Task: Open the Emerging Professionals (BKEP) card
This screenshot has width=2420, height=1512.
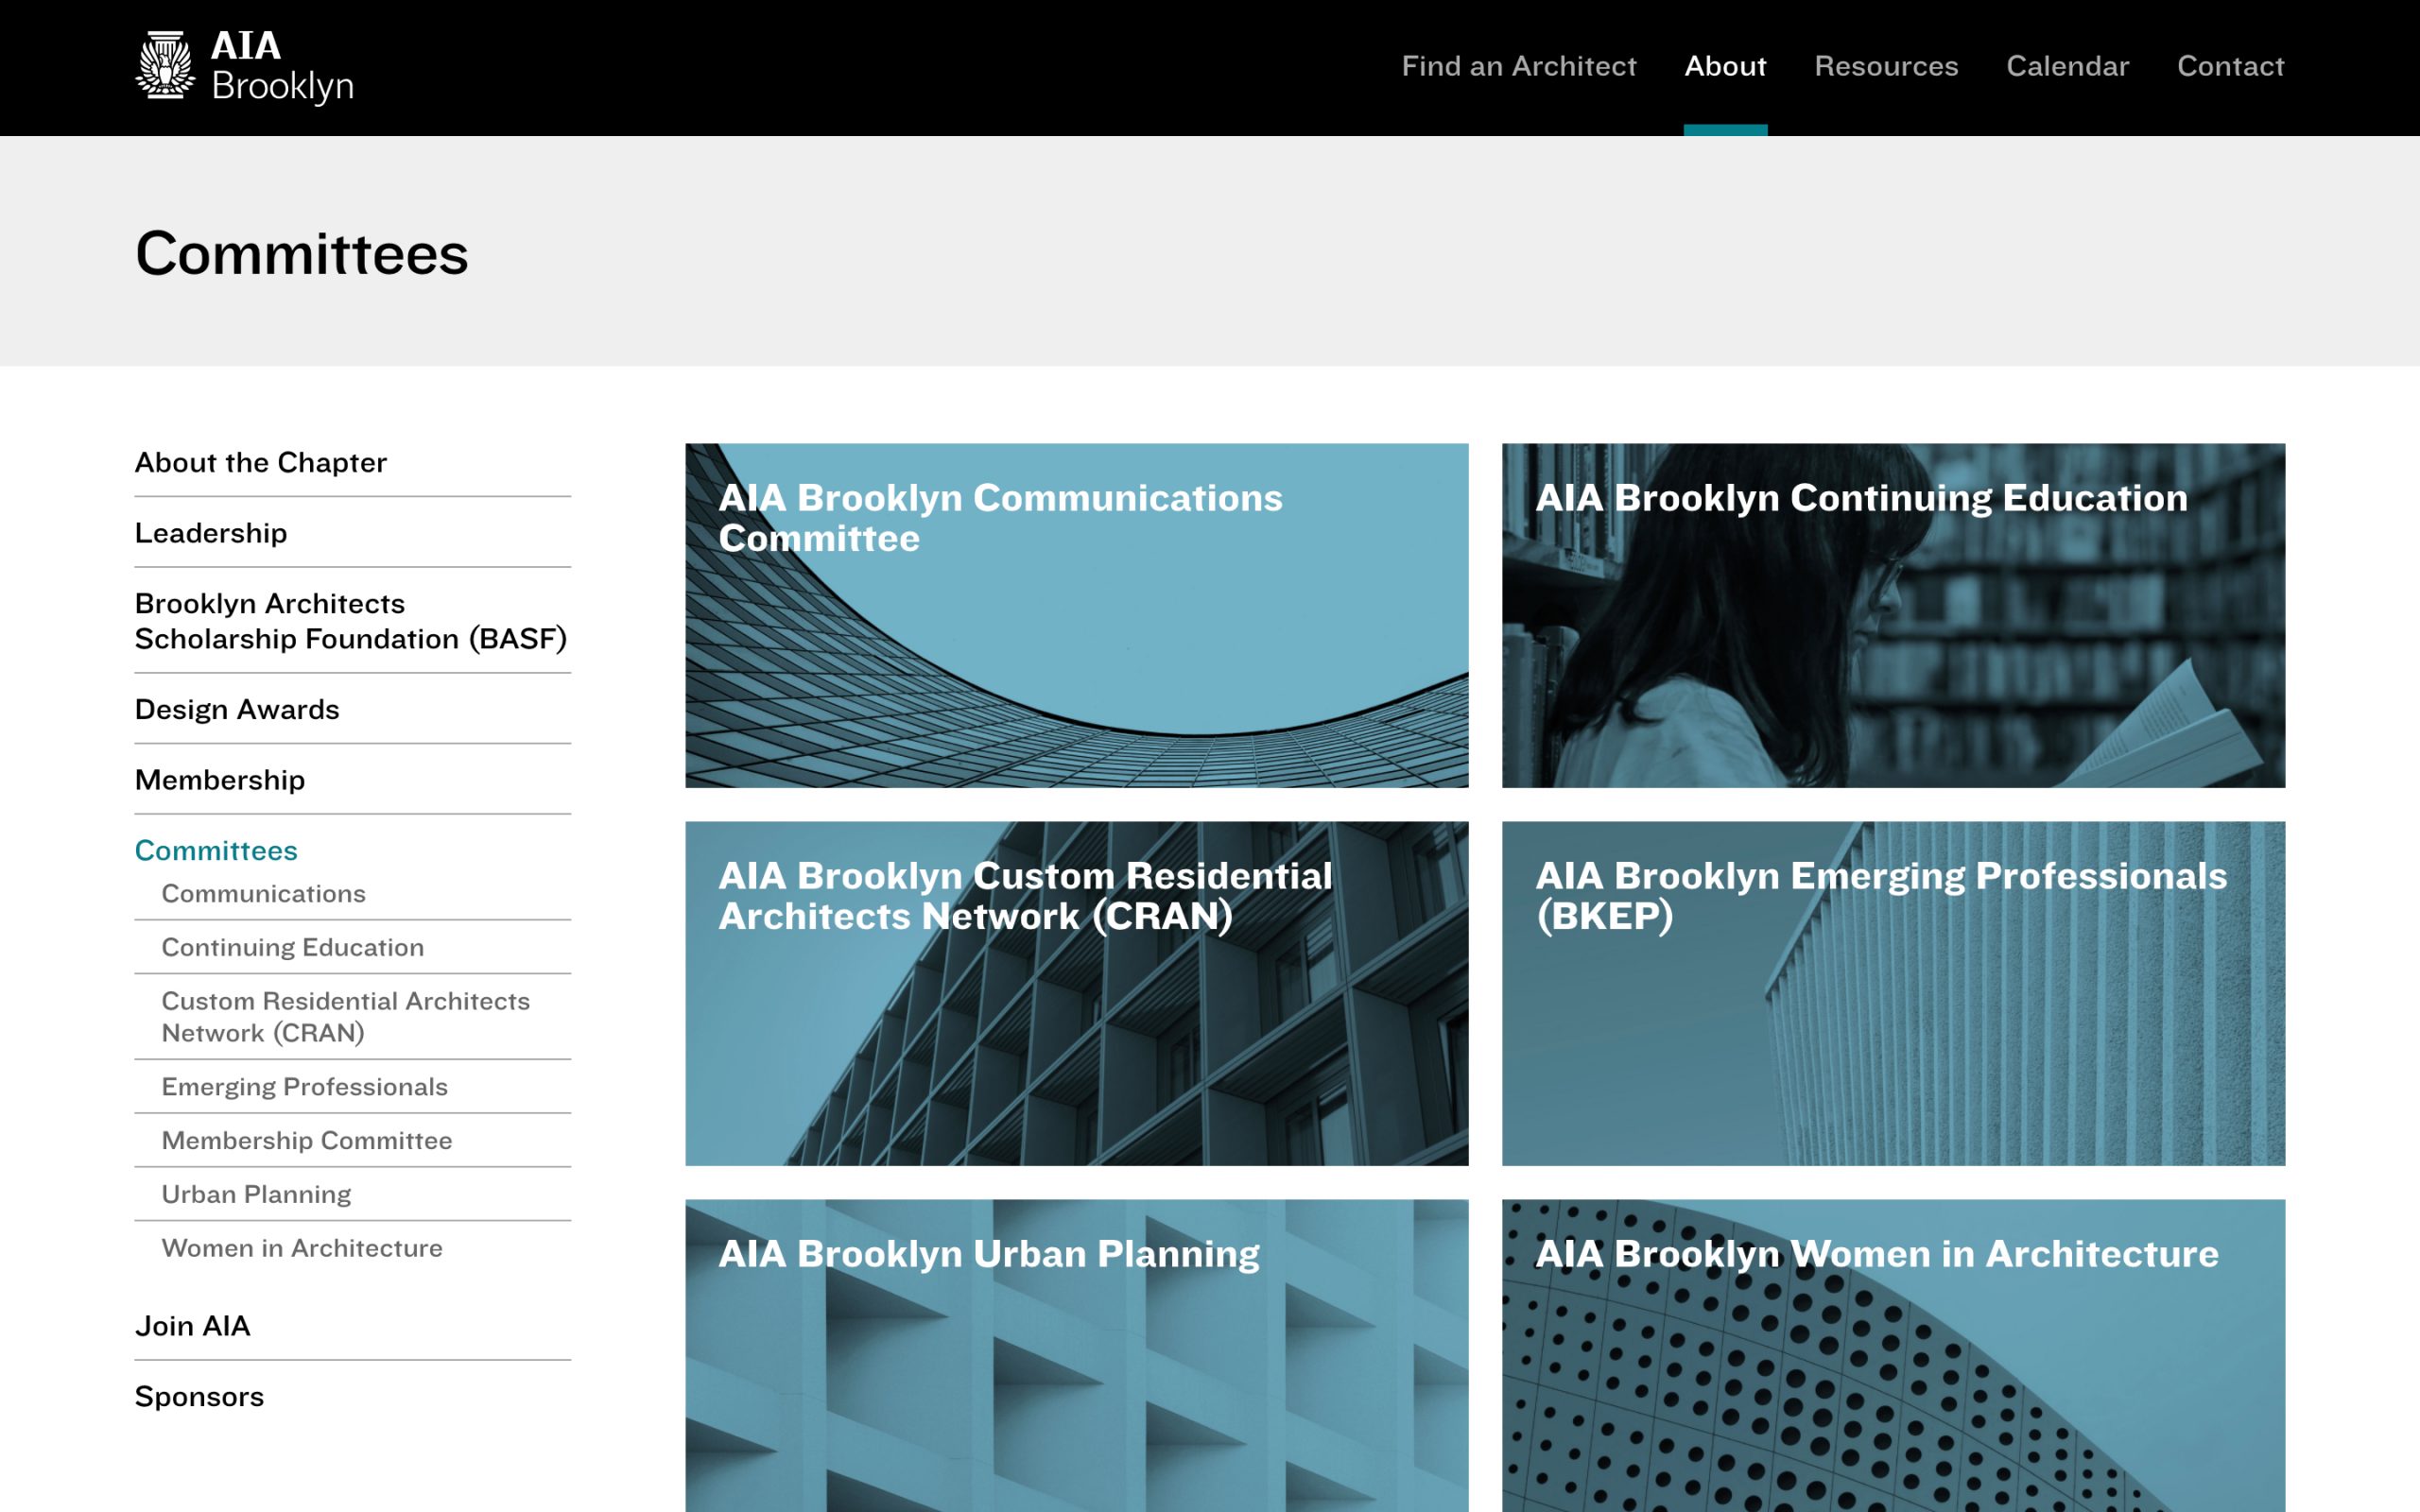Action: 1893,993
